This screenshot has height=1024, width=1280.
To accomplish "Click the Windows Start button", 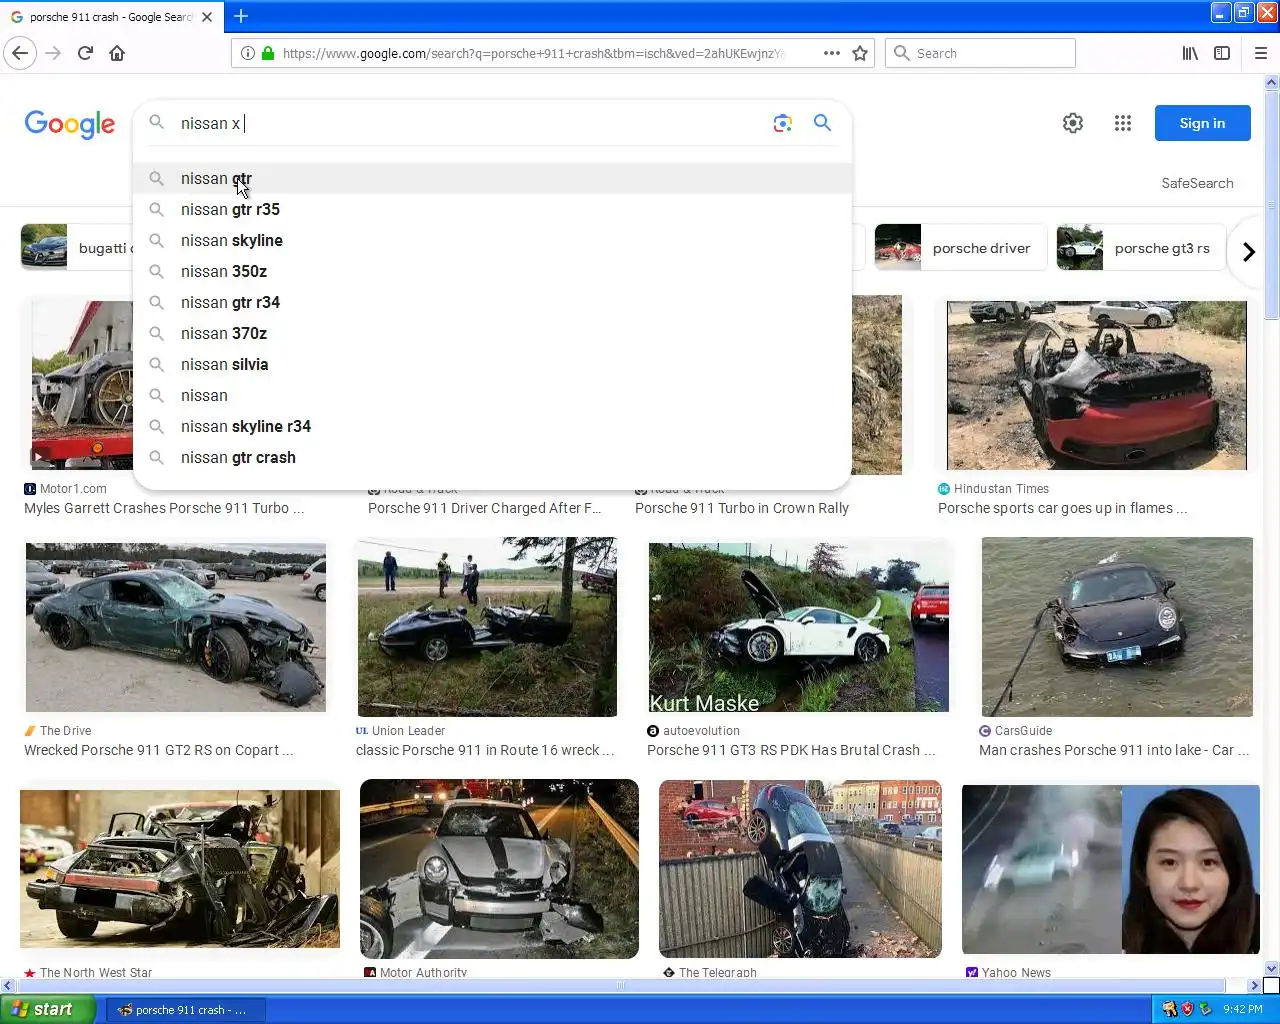I will 47,1009.
